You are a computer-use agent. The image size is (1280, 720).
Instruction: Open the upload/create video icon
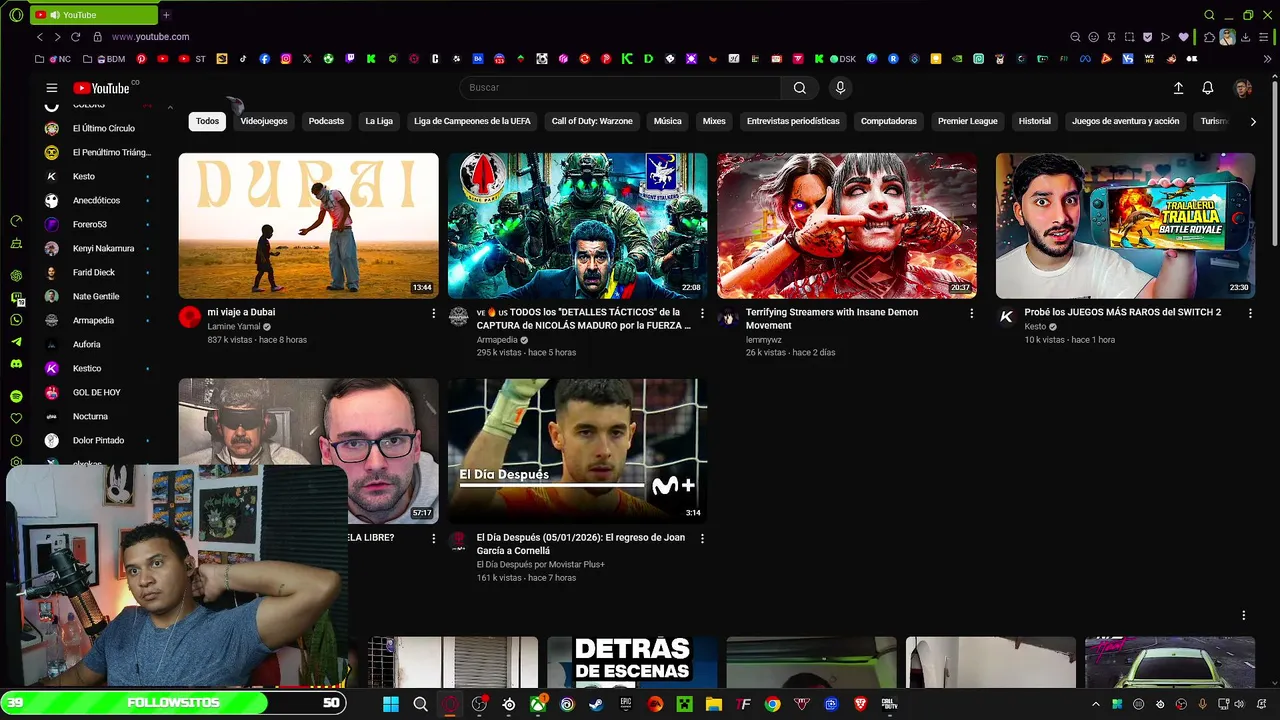(1178, 88)
